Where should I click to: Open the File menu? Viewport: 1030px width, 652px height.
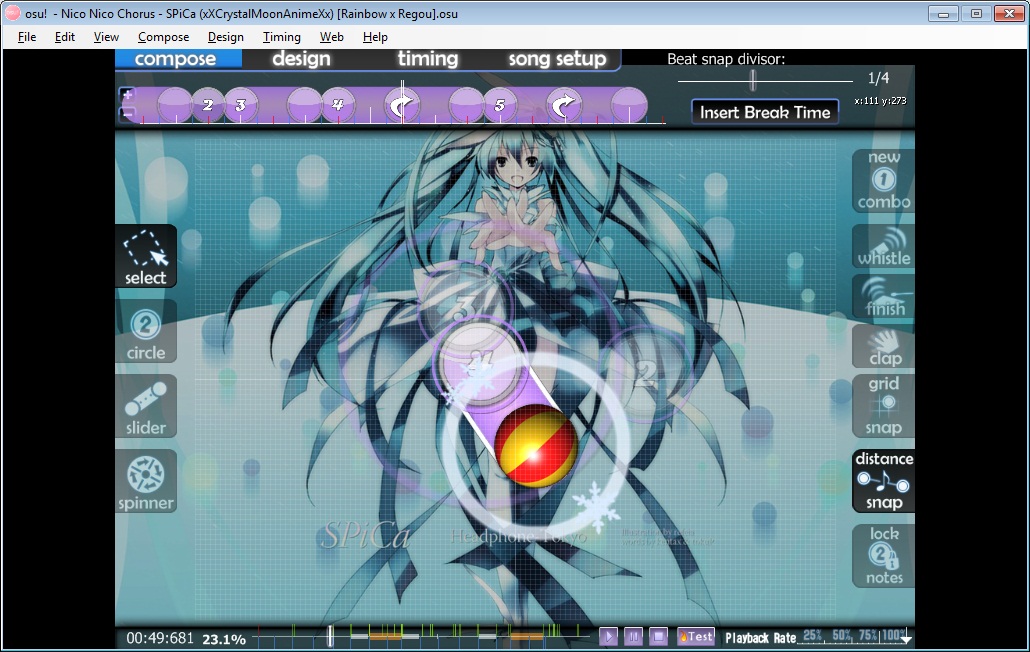click(27, 37)
